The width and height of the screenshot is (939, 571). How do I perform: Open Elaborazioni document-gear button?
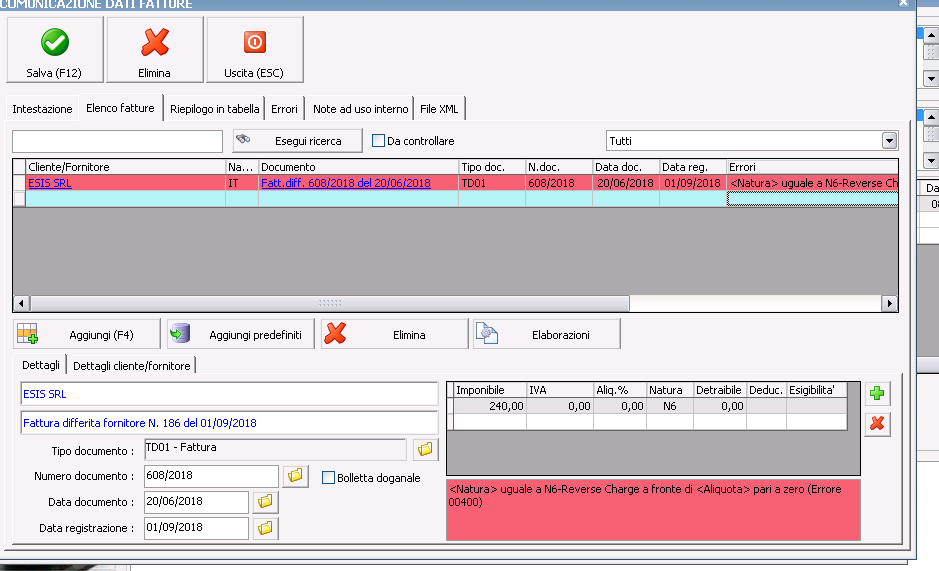547,334
